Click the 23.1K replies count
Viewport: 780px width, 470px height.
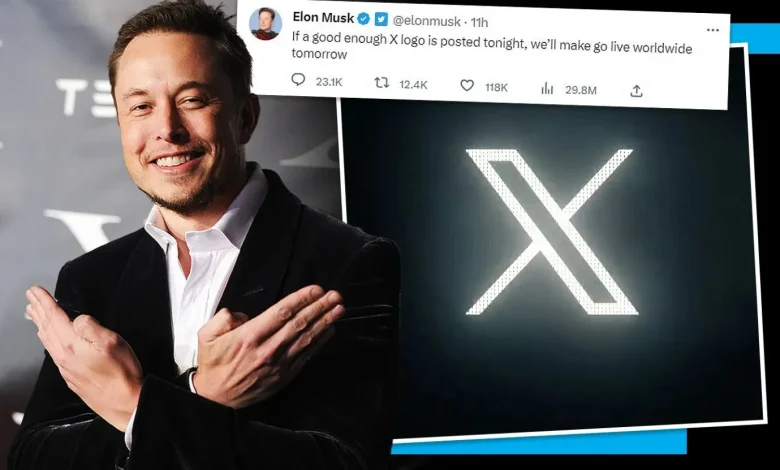pyautogui.click(x=329, y=82)
